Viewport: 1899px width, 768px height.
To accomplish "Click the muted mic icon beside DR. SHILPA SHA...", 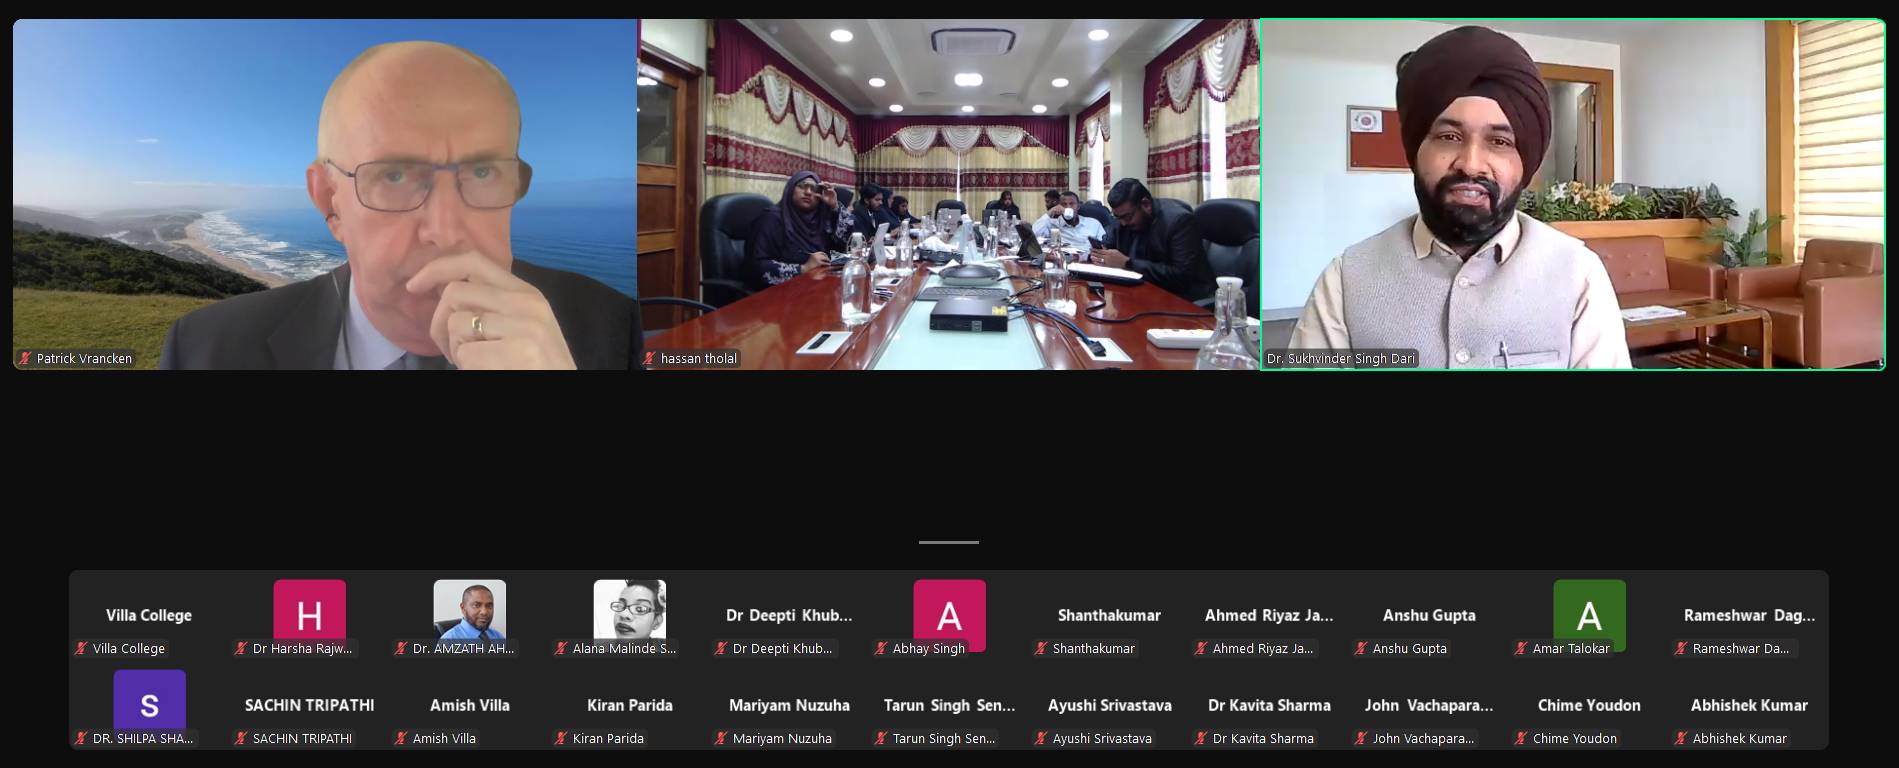I will [81, 738].
